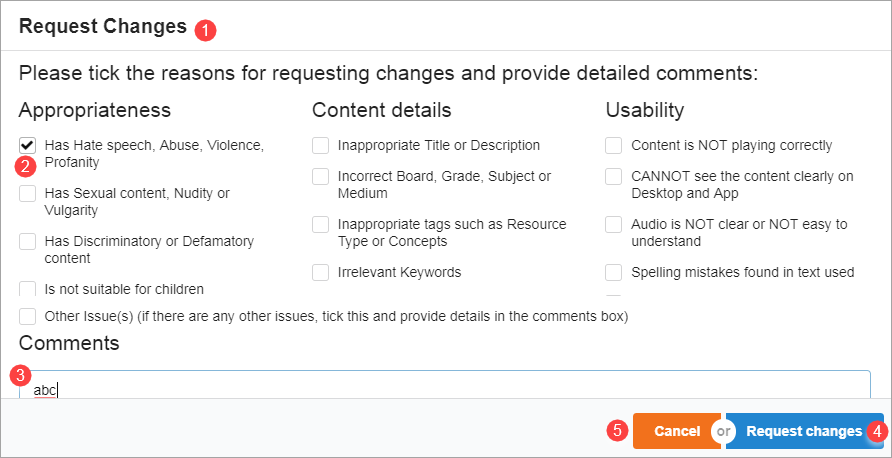The height and width of the screenshot is (458, 892).
Task: Tick Has Sexual content, Nudity or Vulgarity
Action: point(28,193)
